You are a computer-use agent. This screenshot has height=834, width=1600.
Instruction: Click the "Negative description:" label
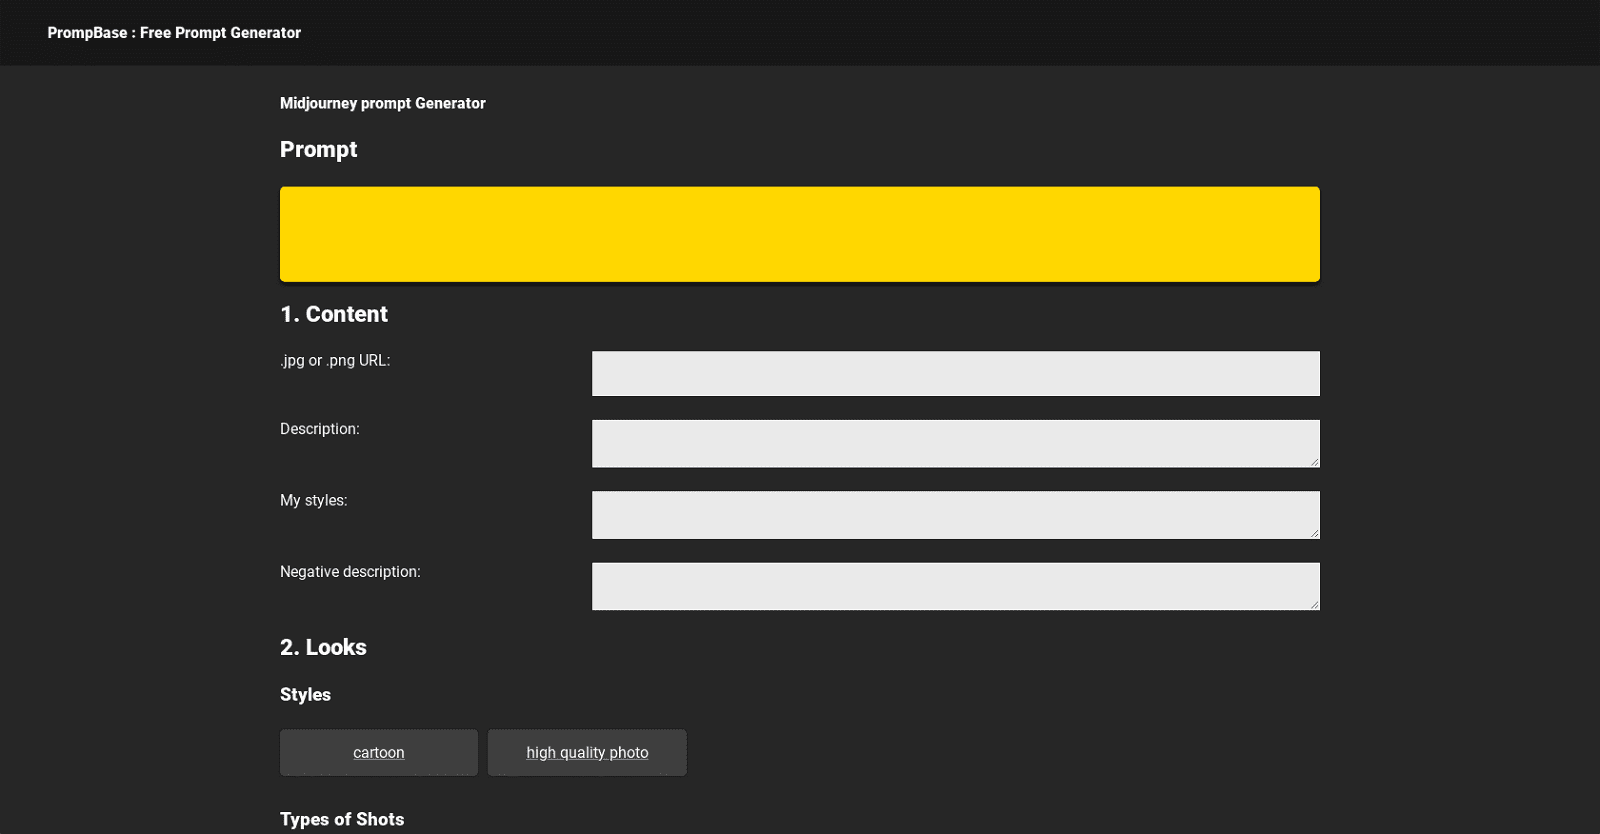(x=350, y=572)
